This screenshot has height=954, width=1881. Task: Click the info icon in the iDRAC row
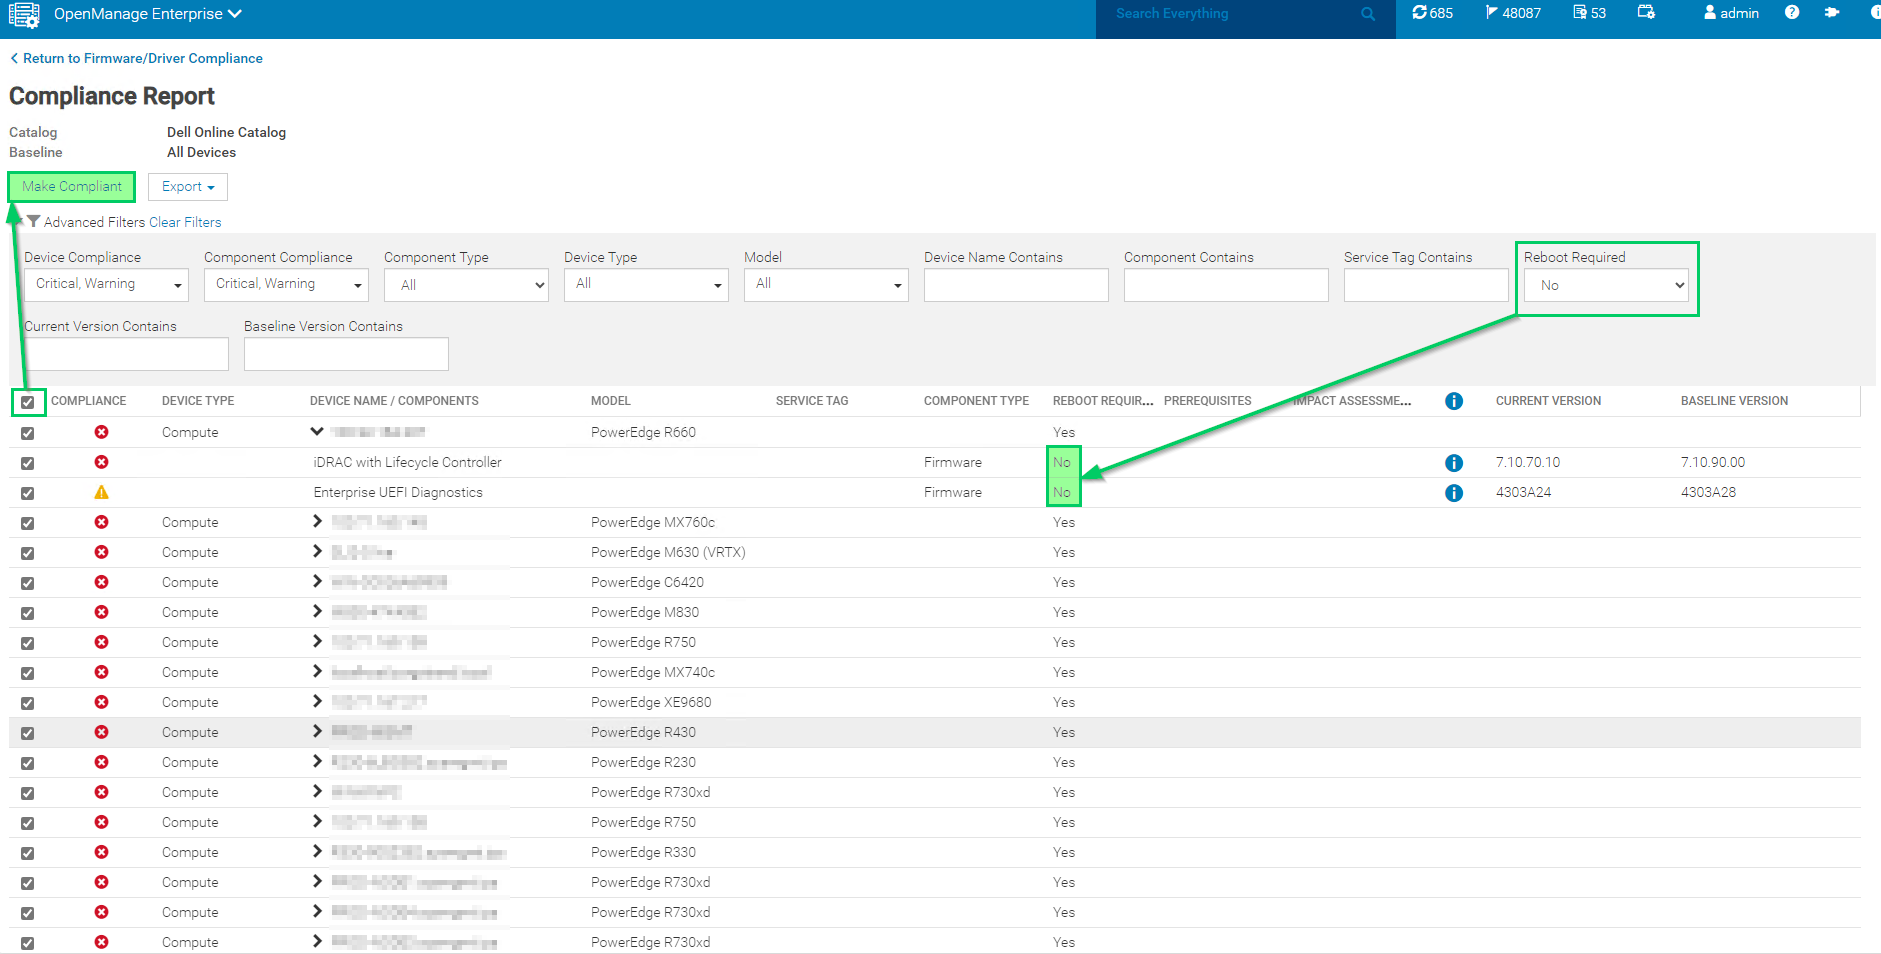[1454, 462]
